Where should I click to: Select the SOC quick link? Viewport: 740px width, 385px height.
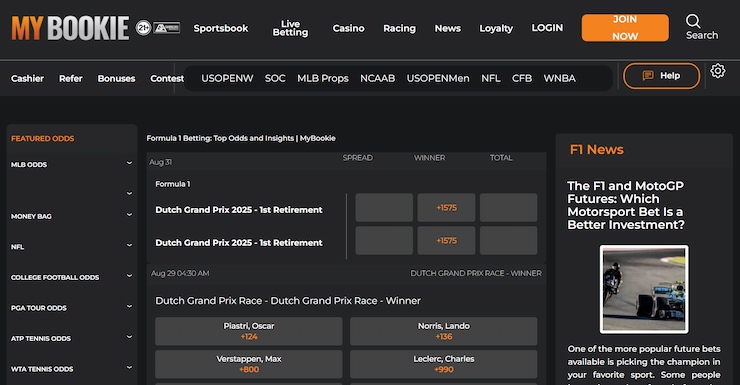[275, 78]
